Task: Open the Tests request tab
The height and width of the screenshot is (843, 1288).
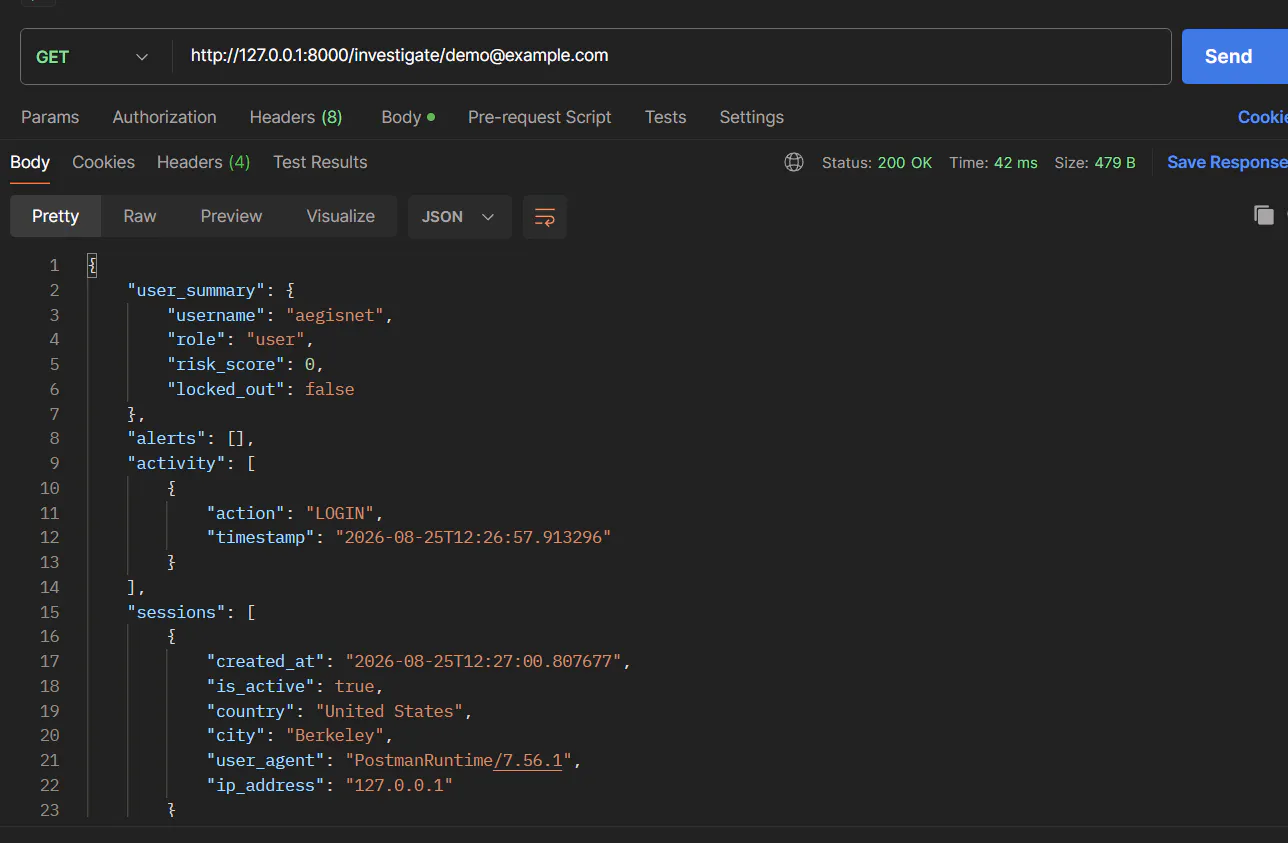Action: 665,117
